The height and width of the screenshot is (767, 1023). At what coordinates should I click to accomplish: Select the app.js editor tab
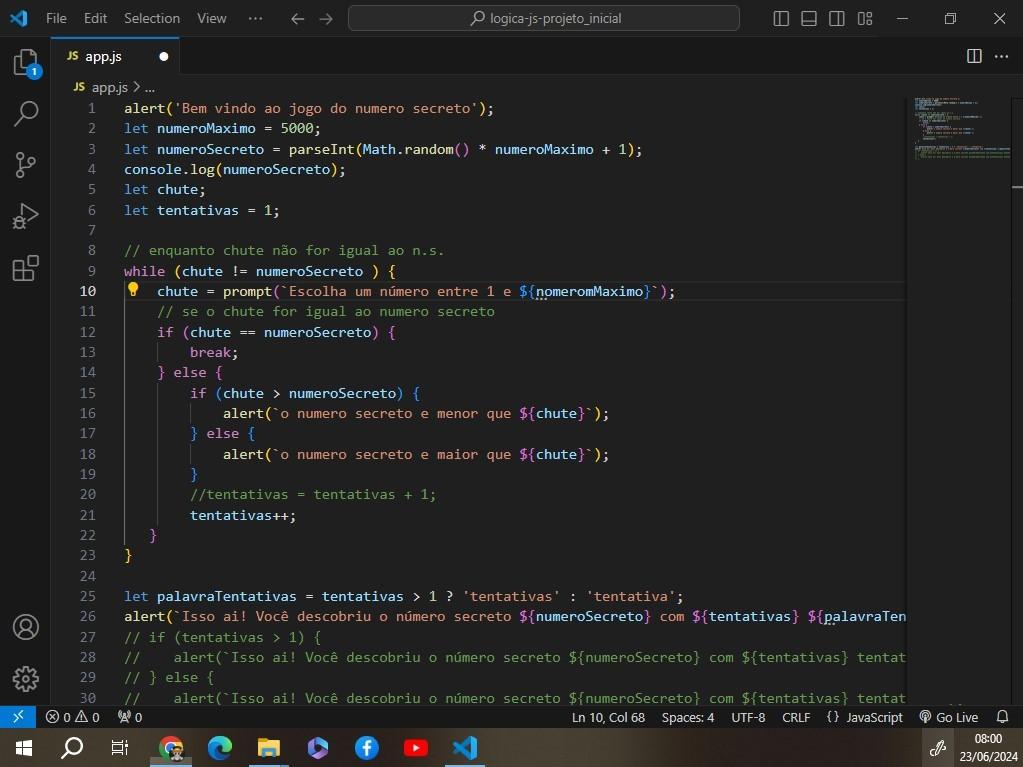(x=103, y=57)
